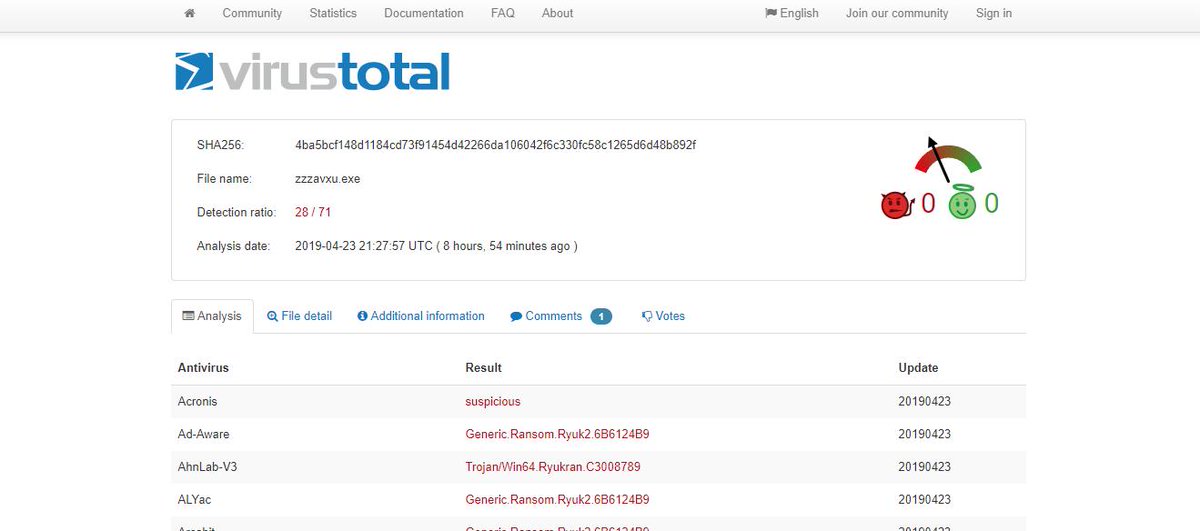Select the SHA256 hash value

[495, 145]
